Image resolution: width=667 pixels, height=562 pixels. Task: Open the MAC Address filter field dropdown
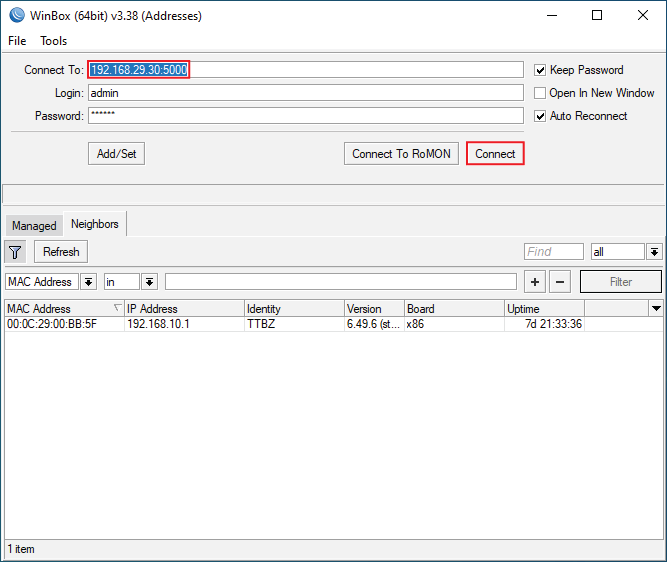(x=88, y=282)
